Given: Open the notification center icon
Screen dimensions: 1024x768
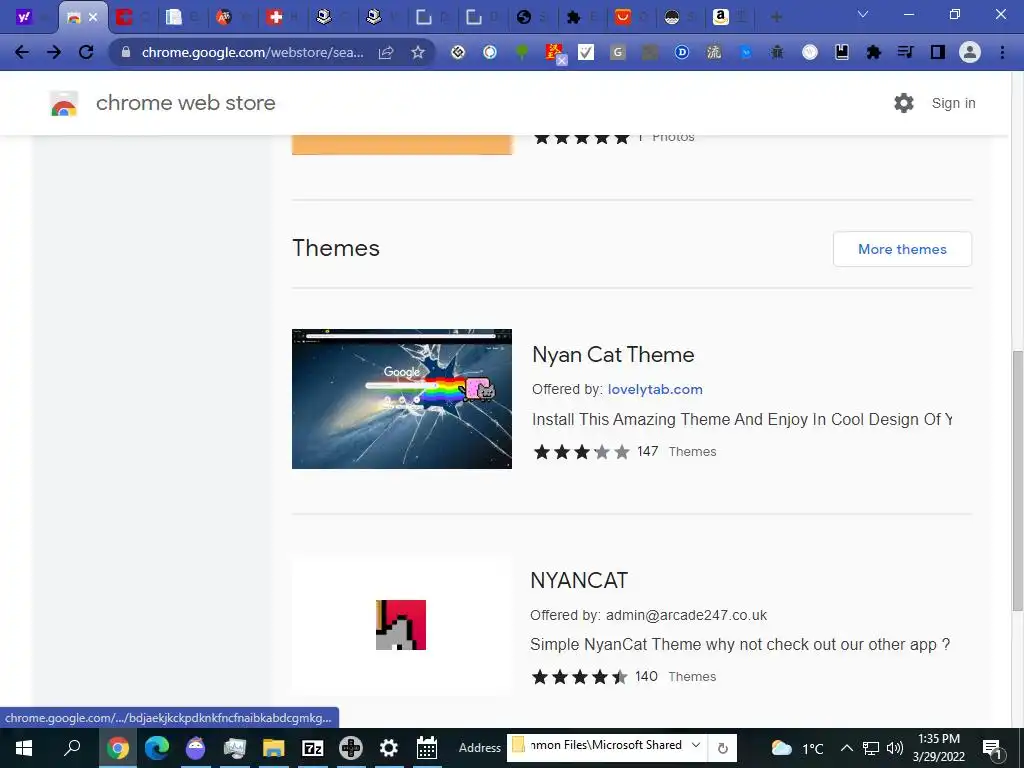Looking at the screenshot, I should (992, 749).
